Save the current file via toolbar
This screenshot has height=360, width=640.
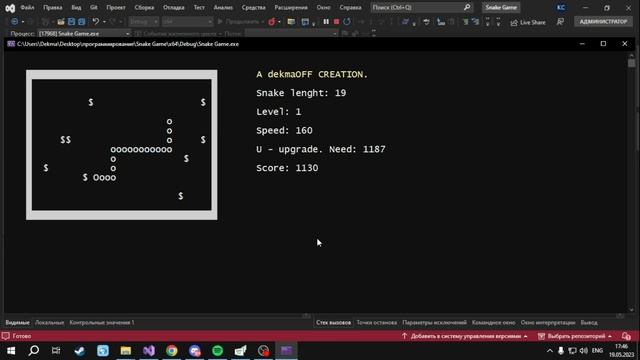pos(71,22)
